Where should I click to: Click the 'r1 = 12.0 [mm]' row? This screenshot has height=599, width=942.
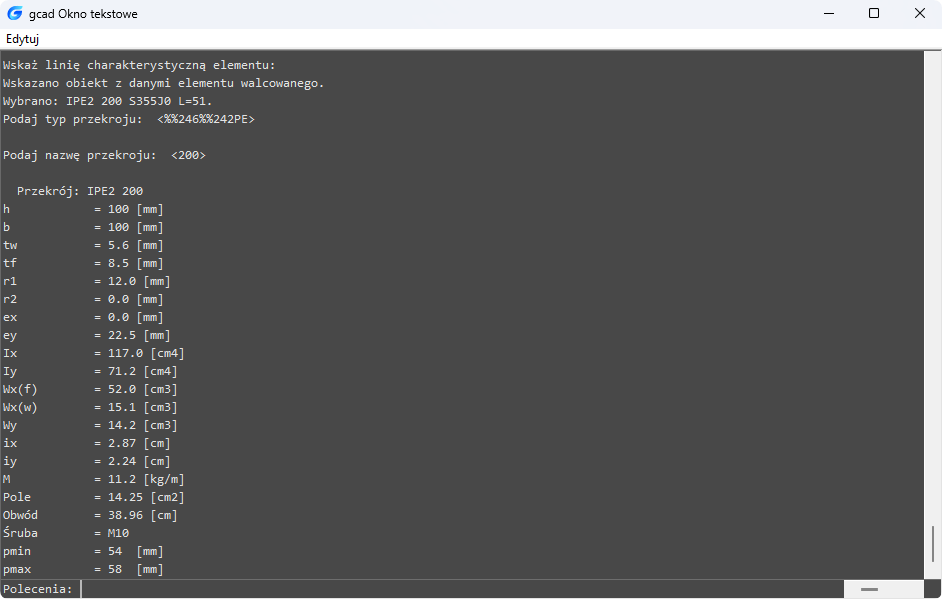tap(87, 281)
